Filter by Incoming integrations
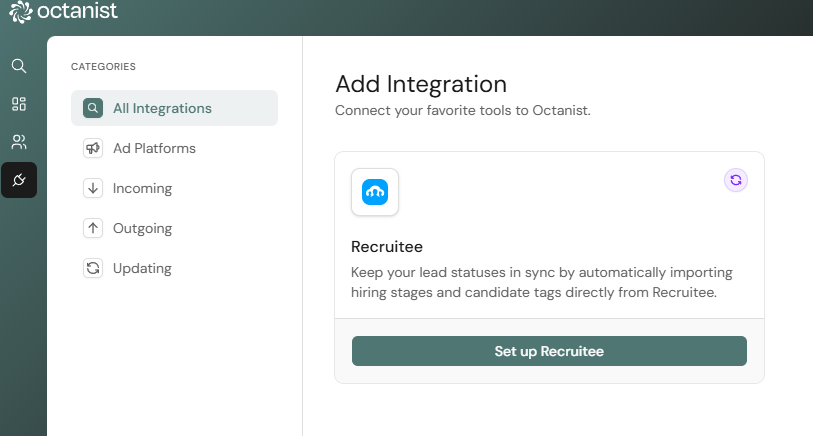This screenshot has height=436, width=813. 174,188
